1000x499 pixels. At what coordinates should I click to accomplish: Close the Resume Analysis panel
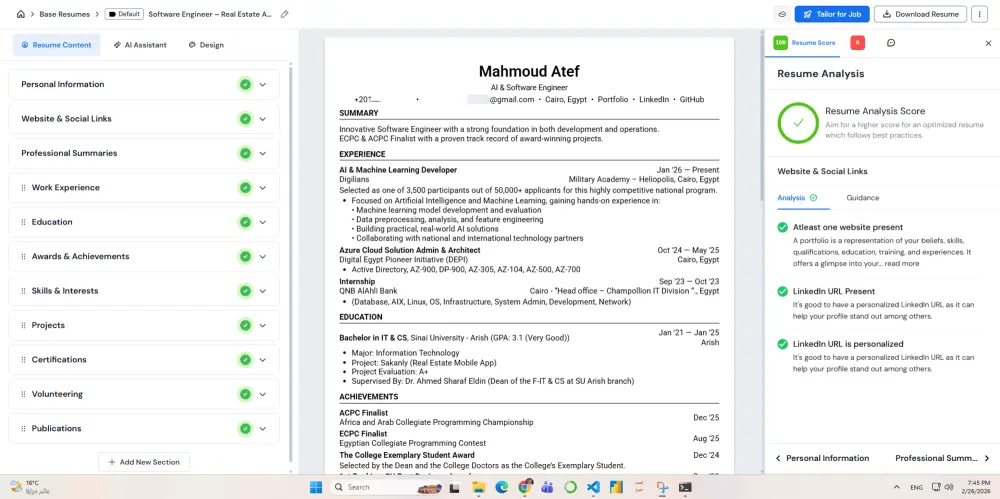988,43
